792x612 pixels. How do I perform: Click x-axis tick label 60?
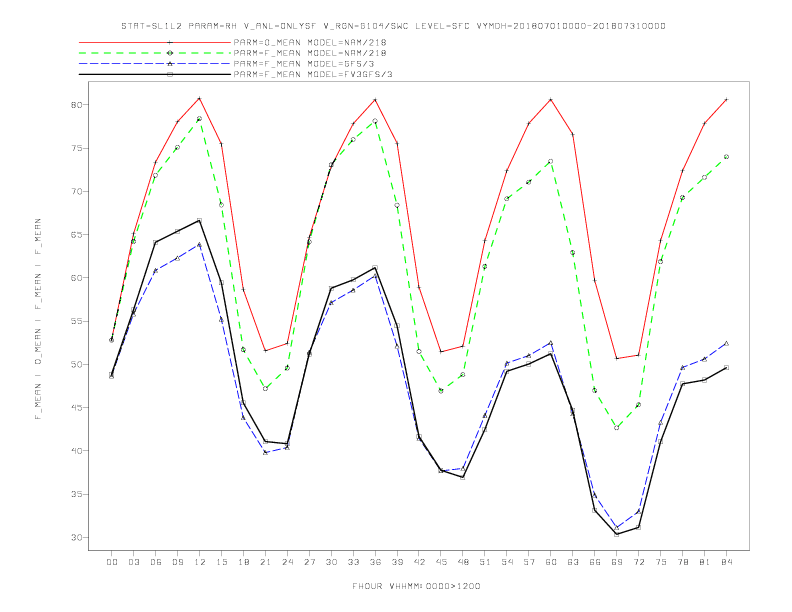tap(551, 562)
